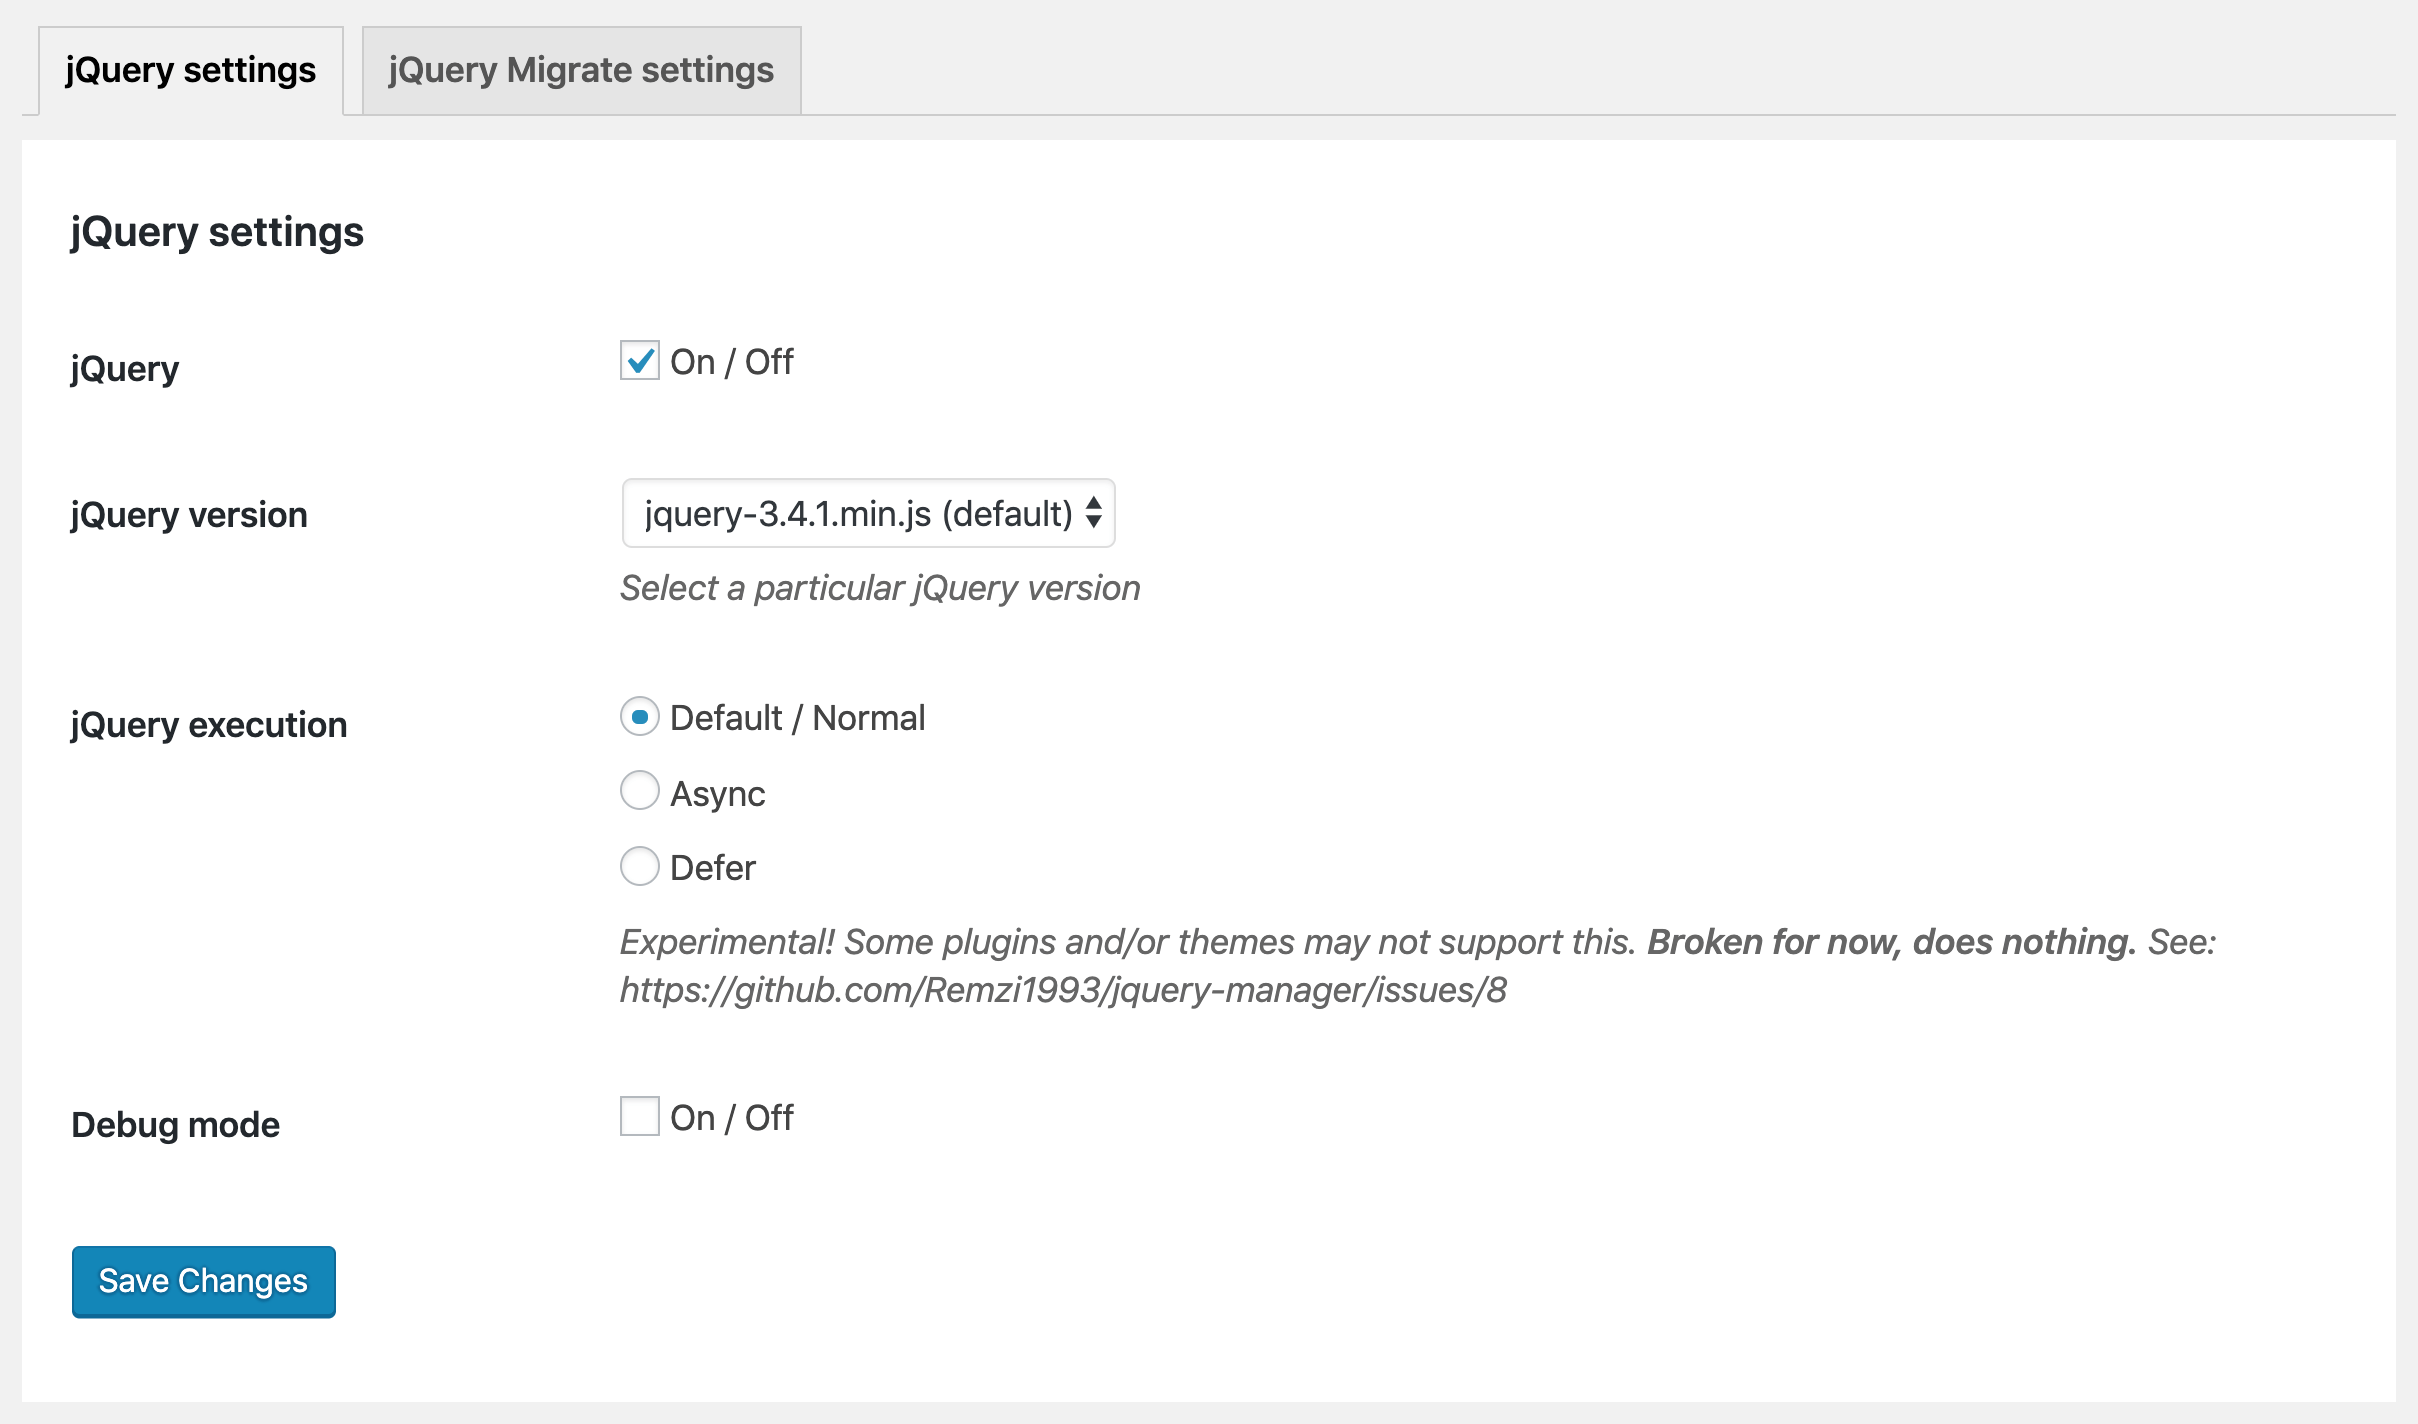Open the jQuery version dropdown
This screenshot has width=2418, height=1424.
(868, 513)
